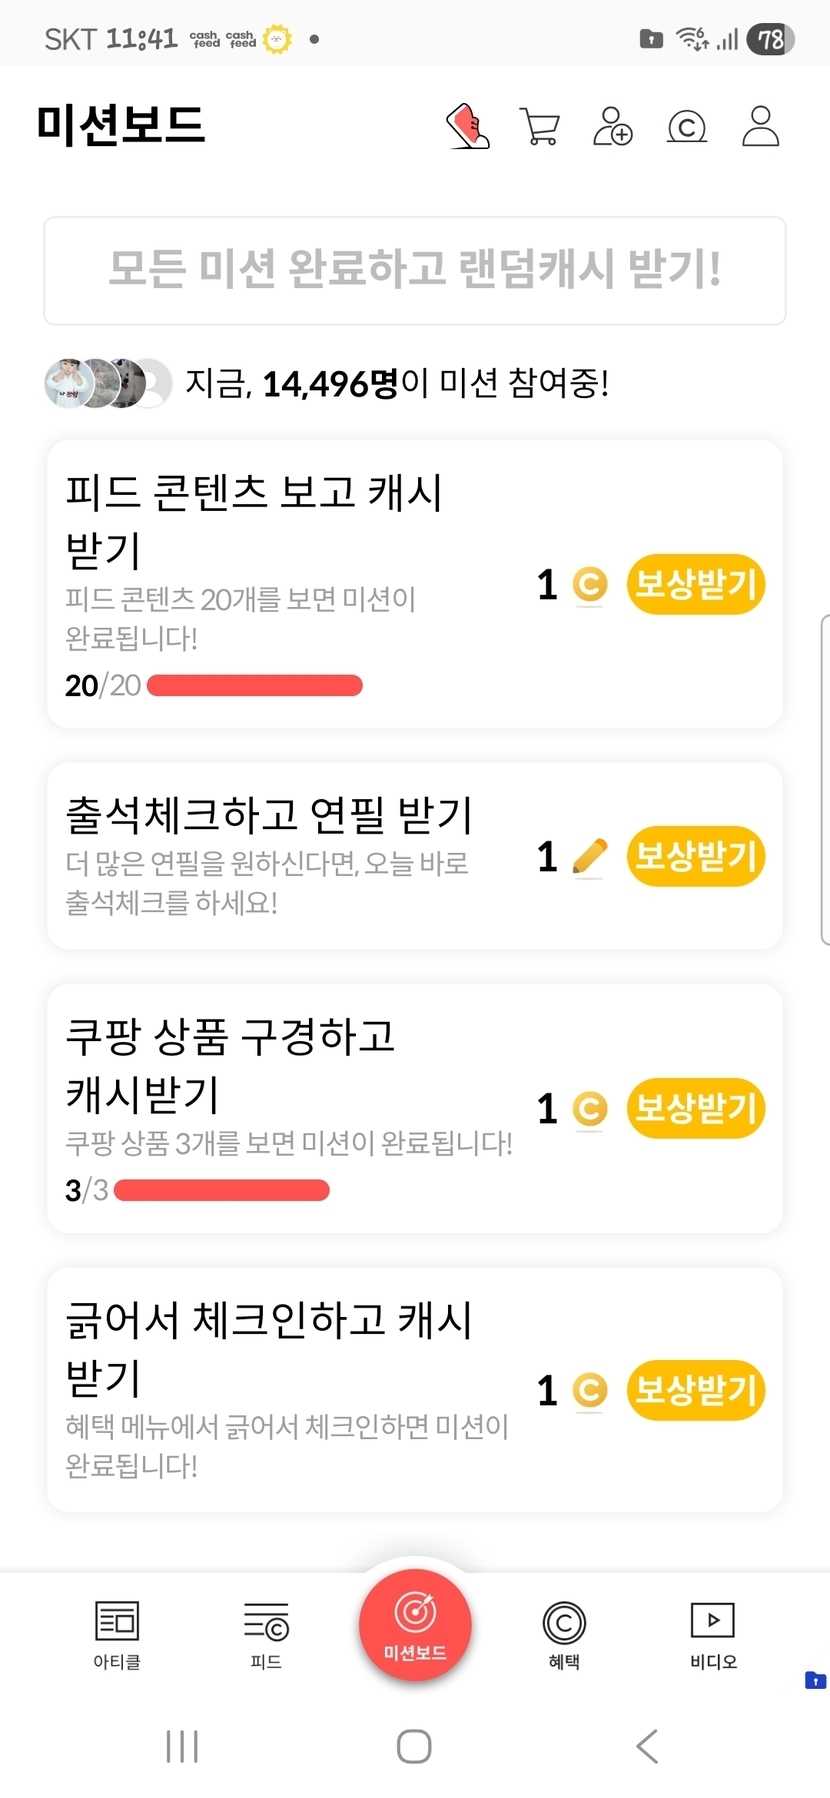Tap the random cash banner button
This screenshot has width=830, height=1798.
[x=415, y=270]
